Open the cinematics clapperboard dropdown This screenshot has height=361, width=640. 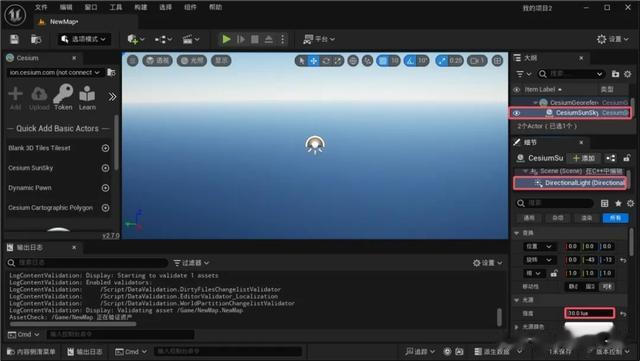(191, 39)
